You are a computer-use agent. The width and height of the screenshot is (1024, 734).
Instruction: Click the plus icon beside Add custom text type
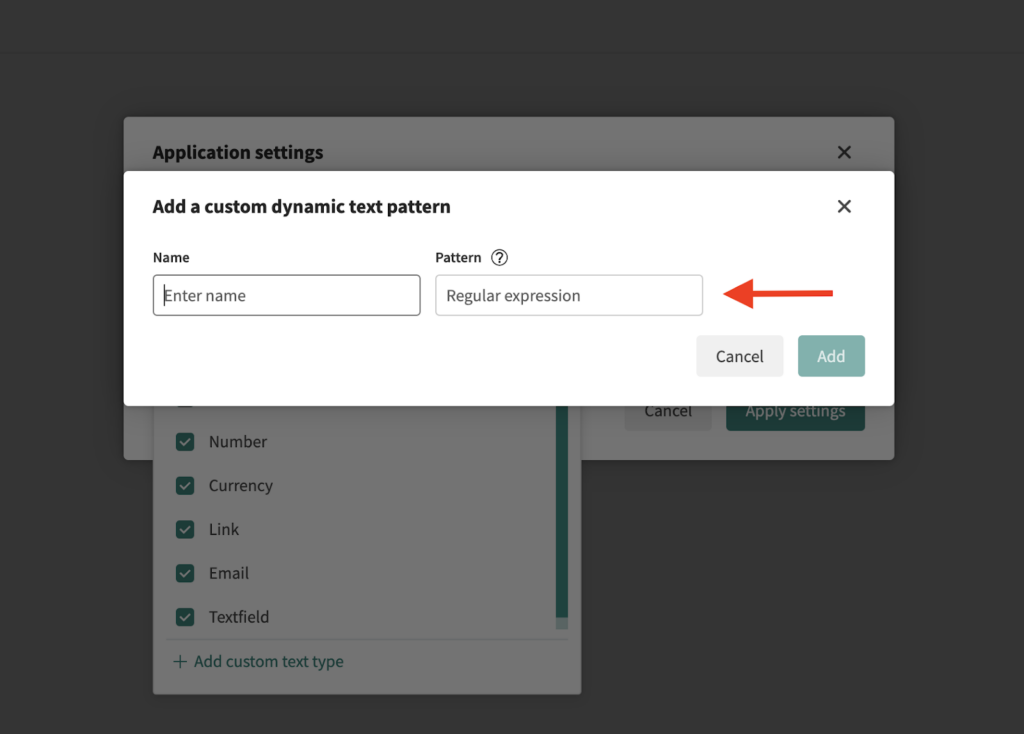180,661
